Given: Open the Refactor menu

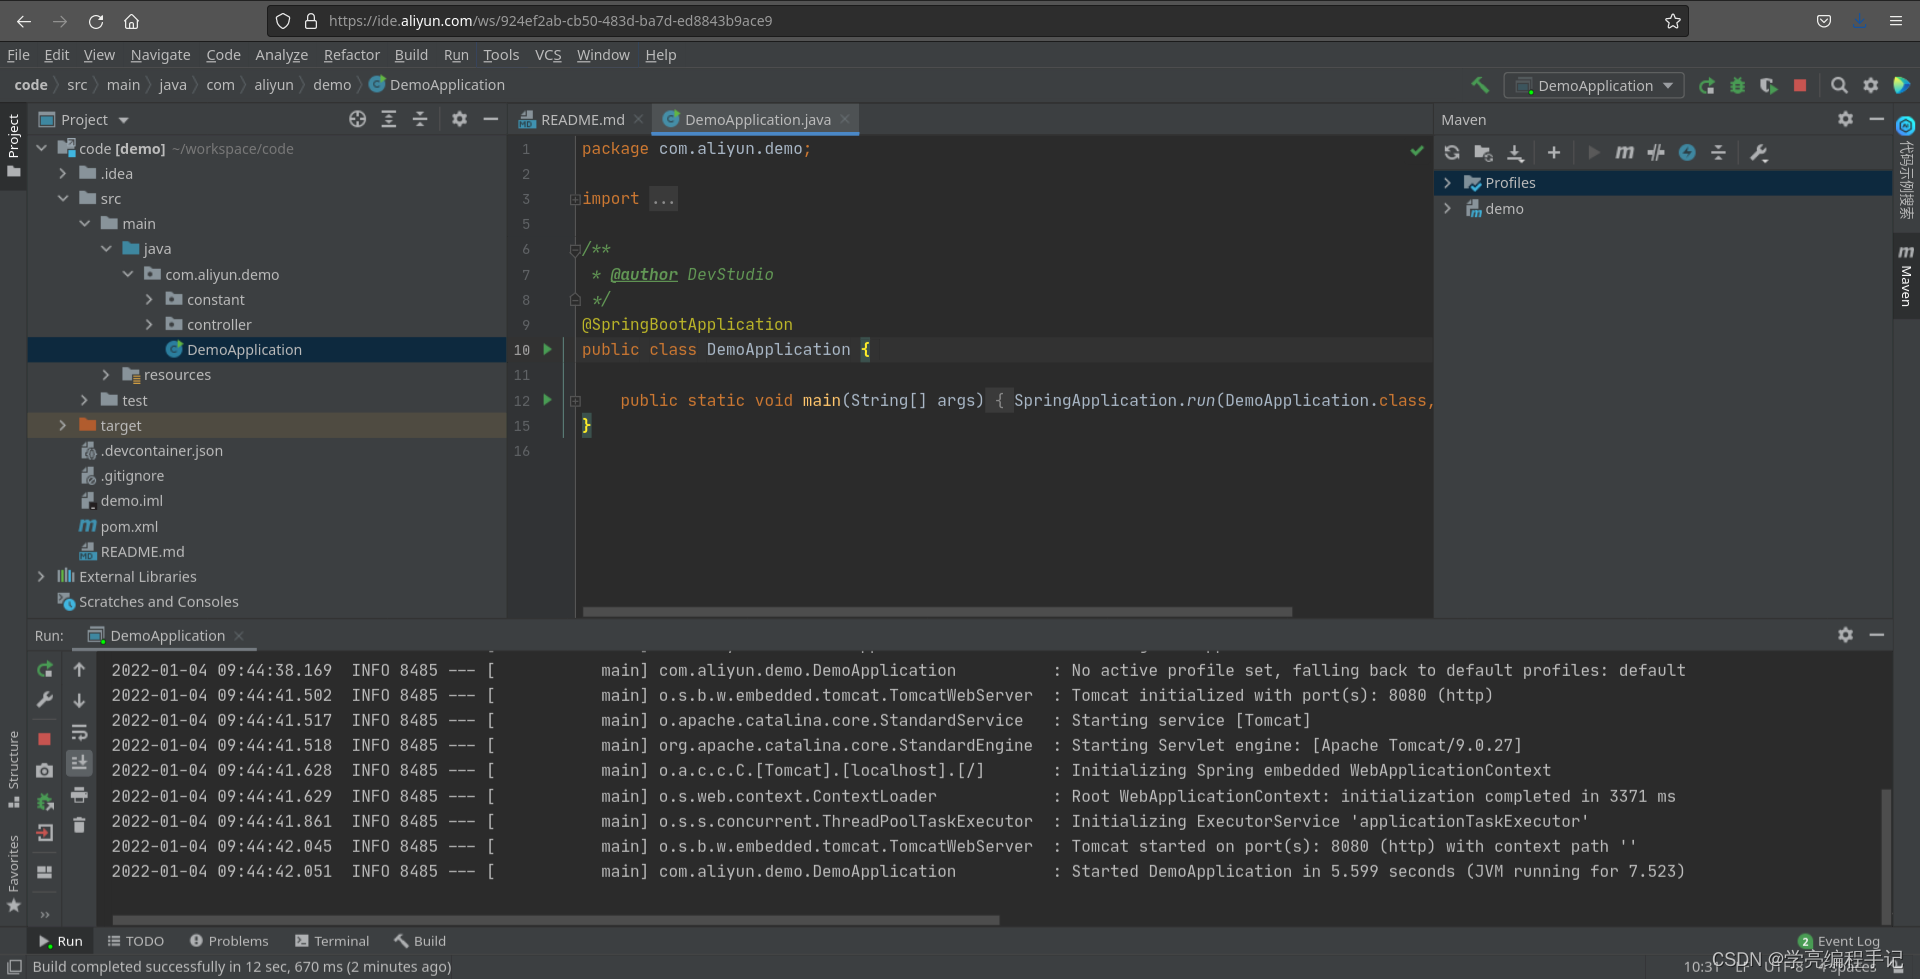Looking at the screenshot, I should pos(351,55).
